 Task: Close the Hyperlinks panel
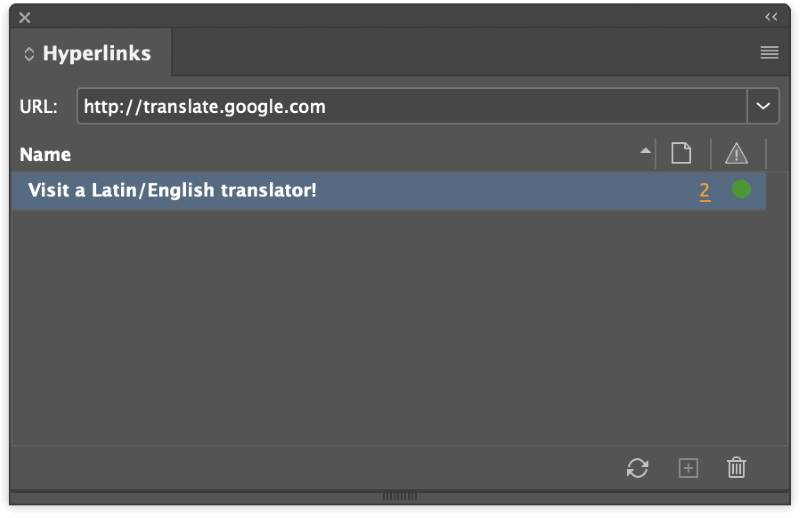click(x=24, y=18)
